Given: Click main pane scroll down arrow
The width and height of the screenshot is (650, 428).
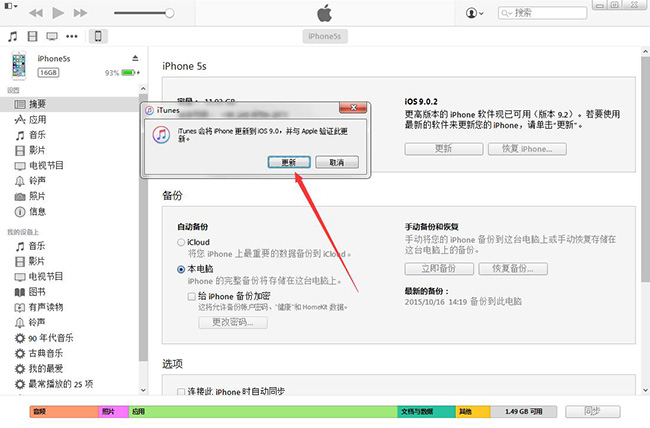Looking at the screenshot, I should point(645,390).
